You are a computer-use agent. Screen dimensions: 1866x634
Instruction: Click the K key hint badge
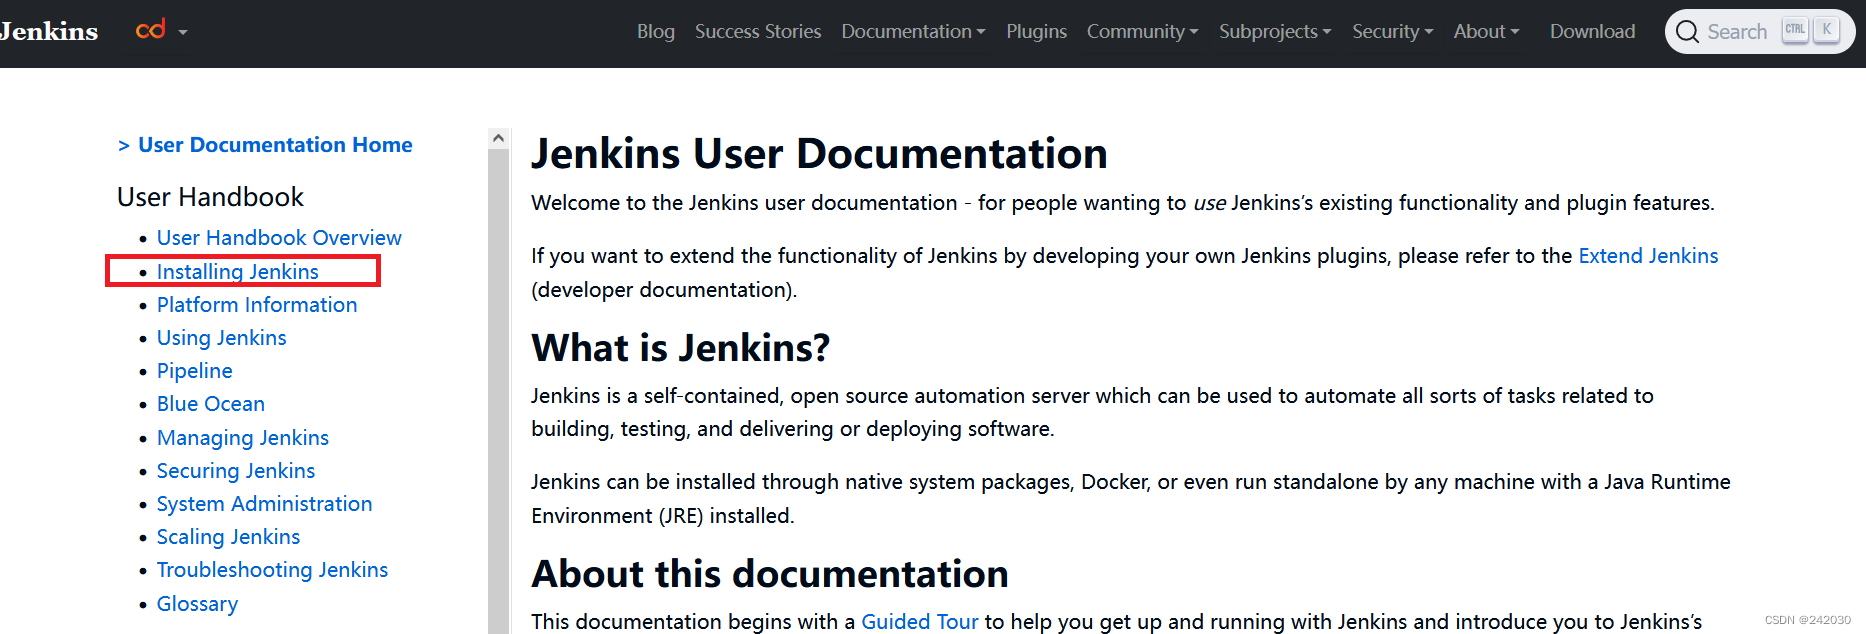1827,30
